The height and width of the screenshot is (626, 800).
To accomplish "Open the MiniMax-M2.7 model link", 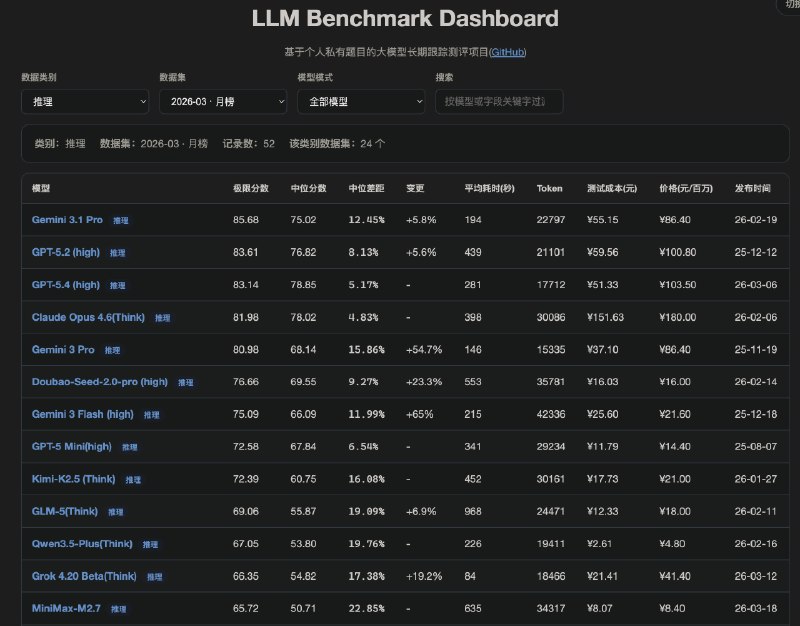I will pyautogui.click(x=66, y=608).
